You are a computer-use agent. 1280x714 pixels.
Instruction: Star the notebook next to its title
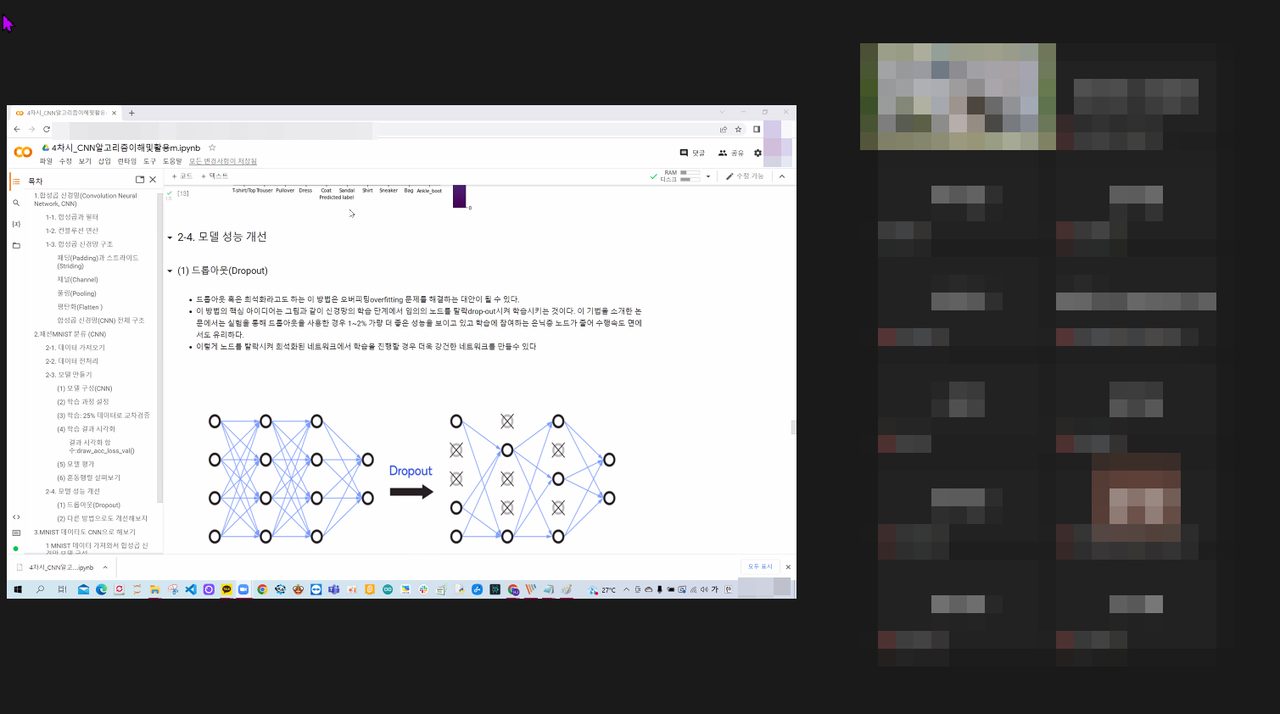[x=212, y=147]
